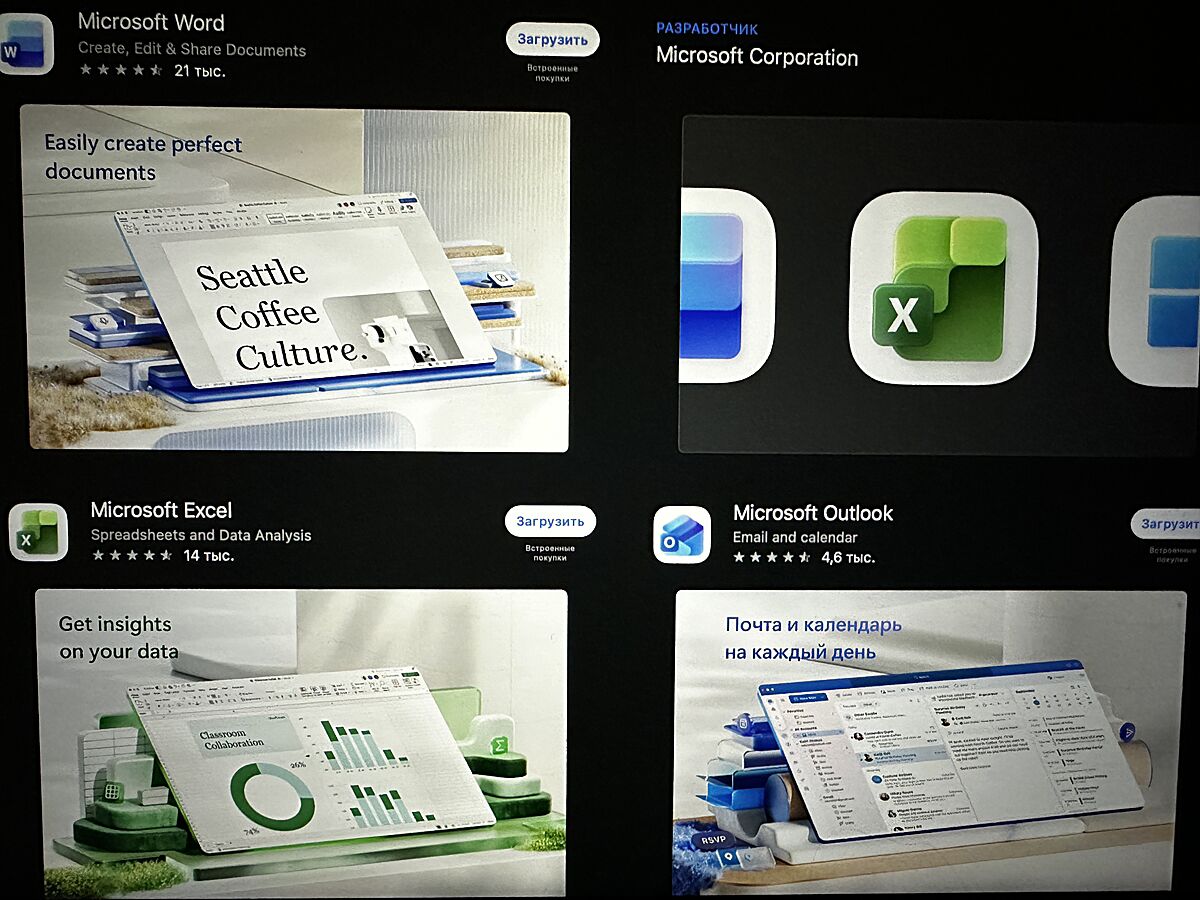Click the Word star rating with 21 тыс.
Viewport: 1200px width, 900px height.
click(x=152, y=70)
